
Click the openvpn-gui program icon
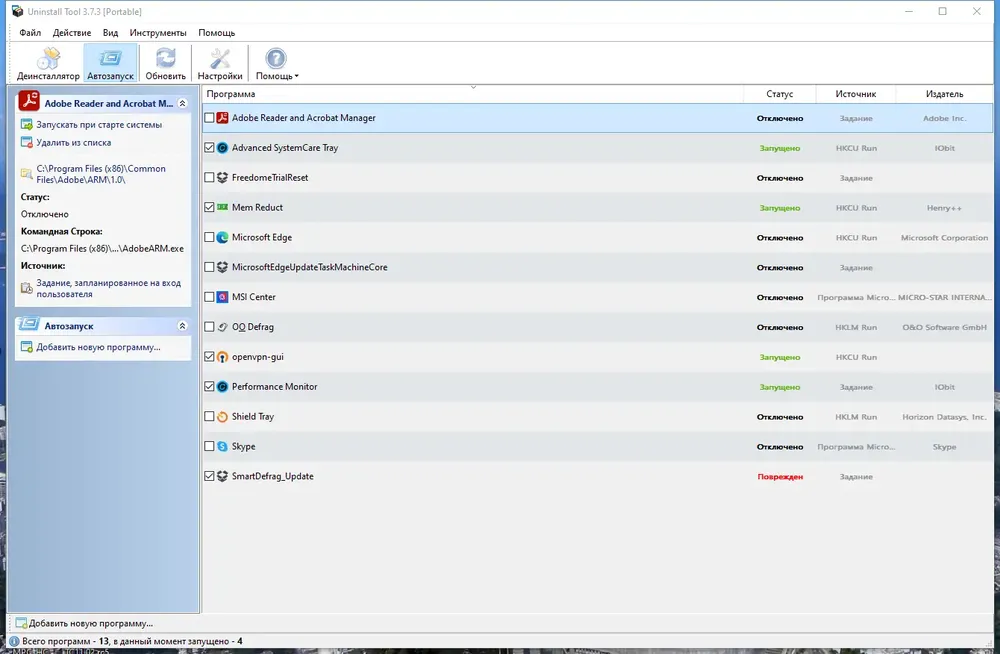(222, 357)
